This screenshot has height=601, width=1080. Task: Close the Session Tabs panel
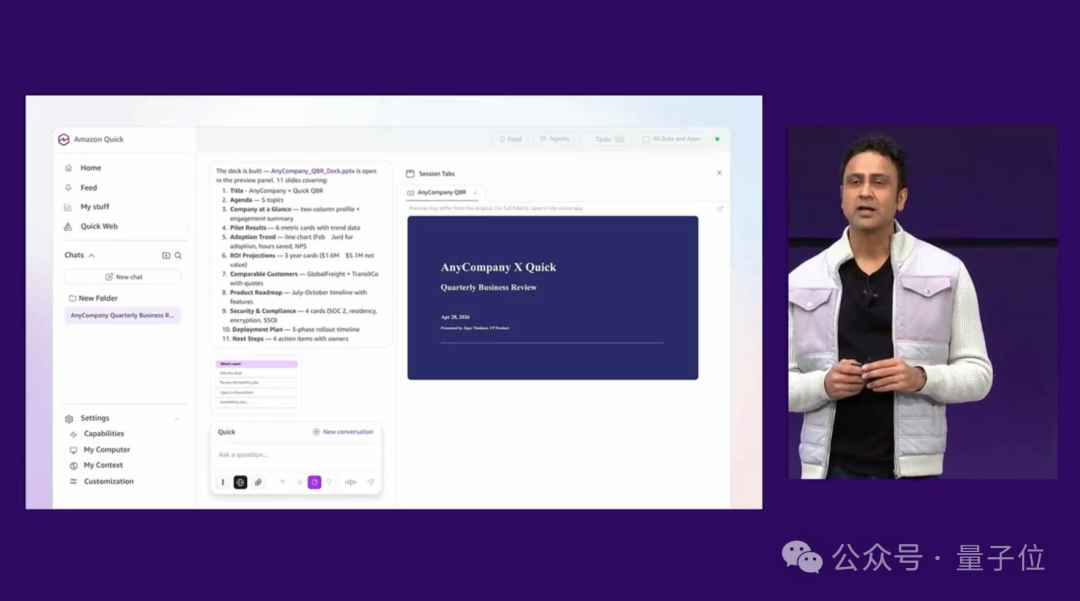719,173
